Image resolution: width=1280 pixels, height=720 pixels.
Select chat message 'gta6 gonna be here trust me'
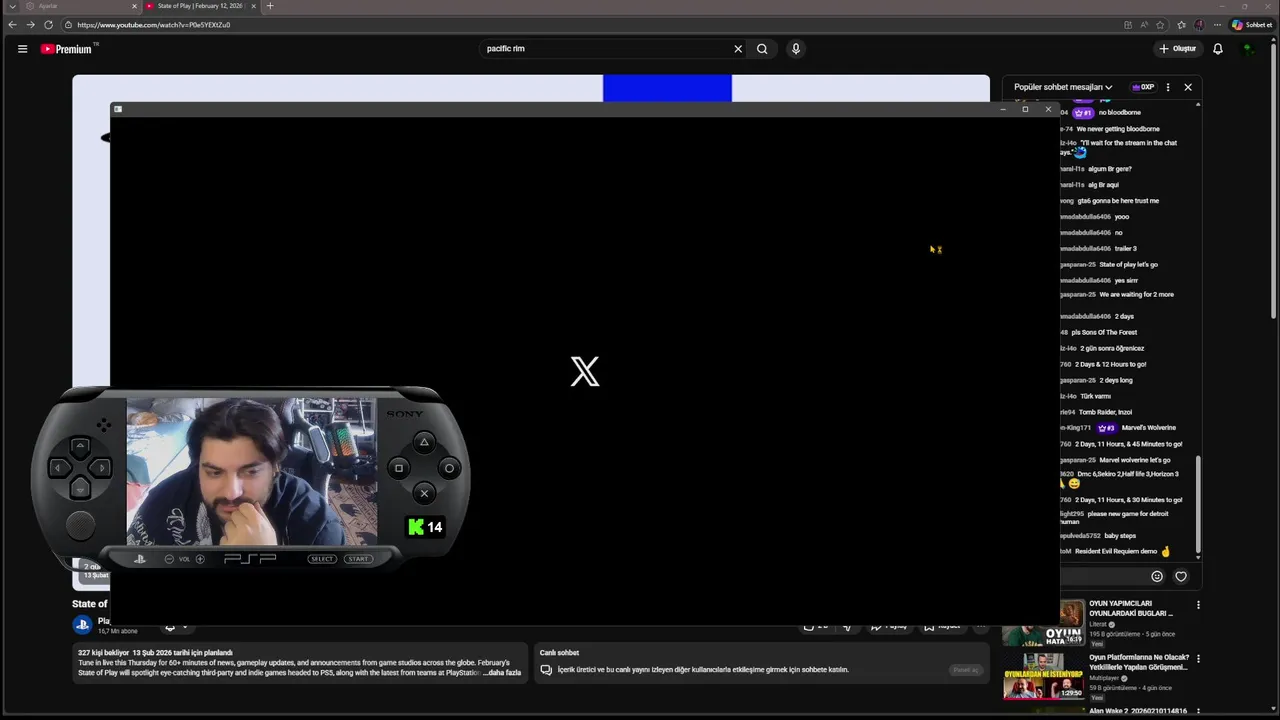pyautogui.click(x=1118, y=201)
